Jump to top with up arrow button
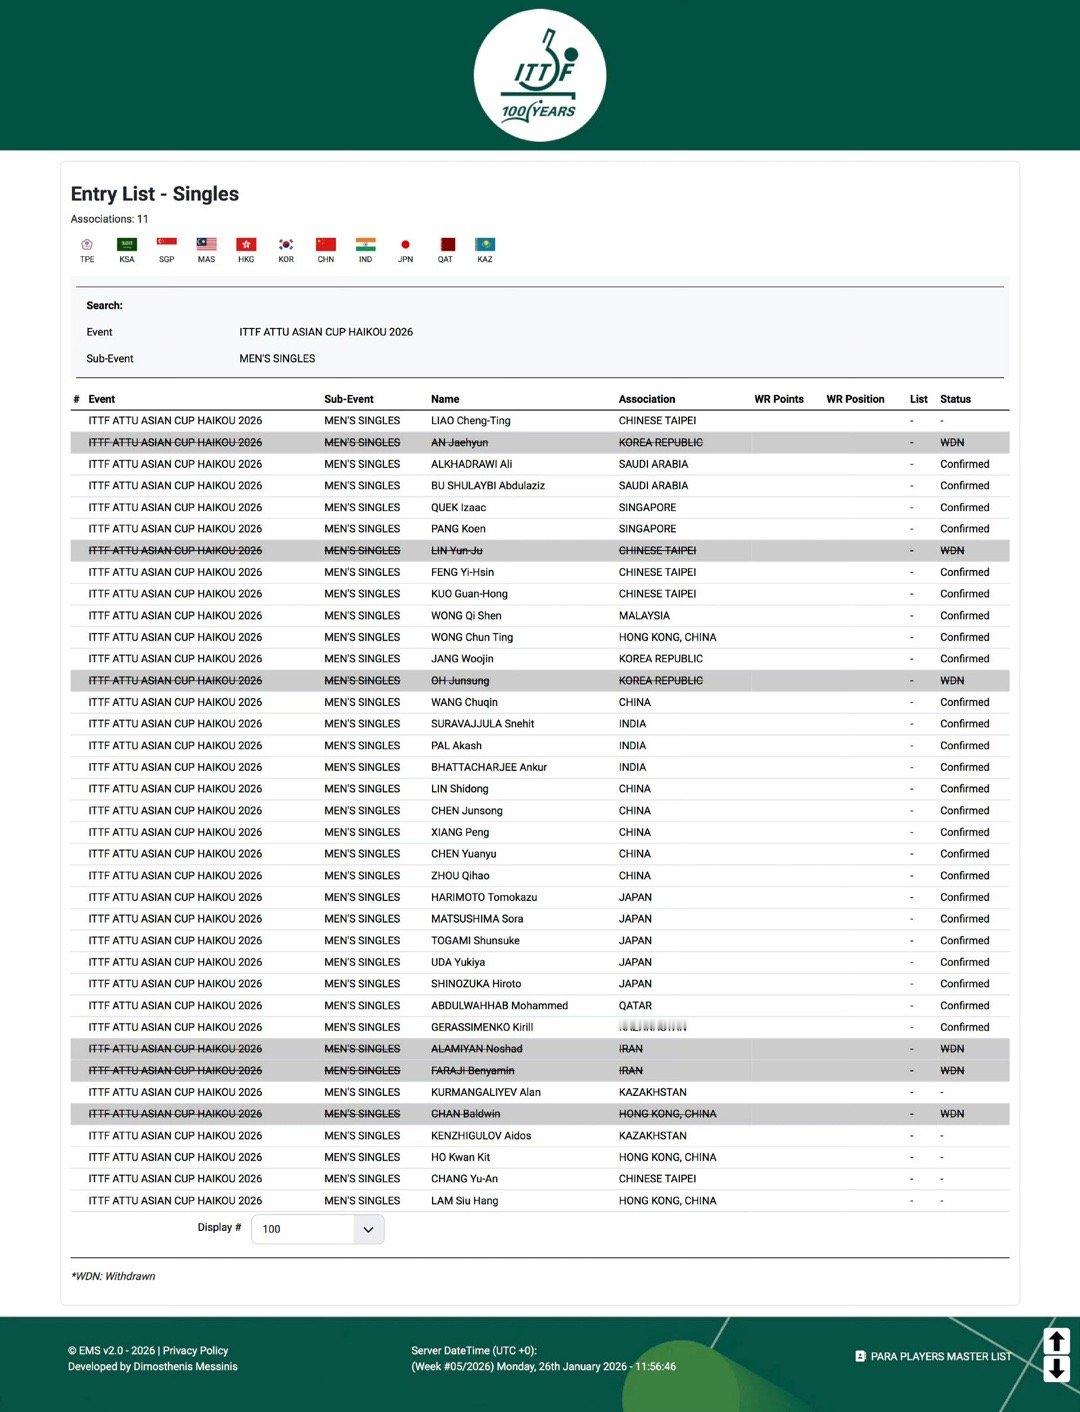Viewport: 1080px width, 1412px height. (x=1057, y=1340)
